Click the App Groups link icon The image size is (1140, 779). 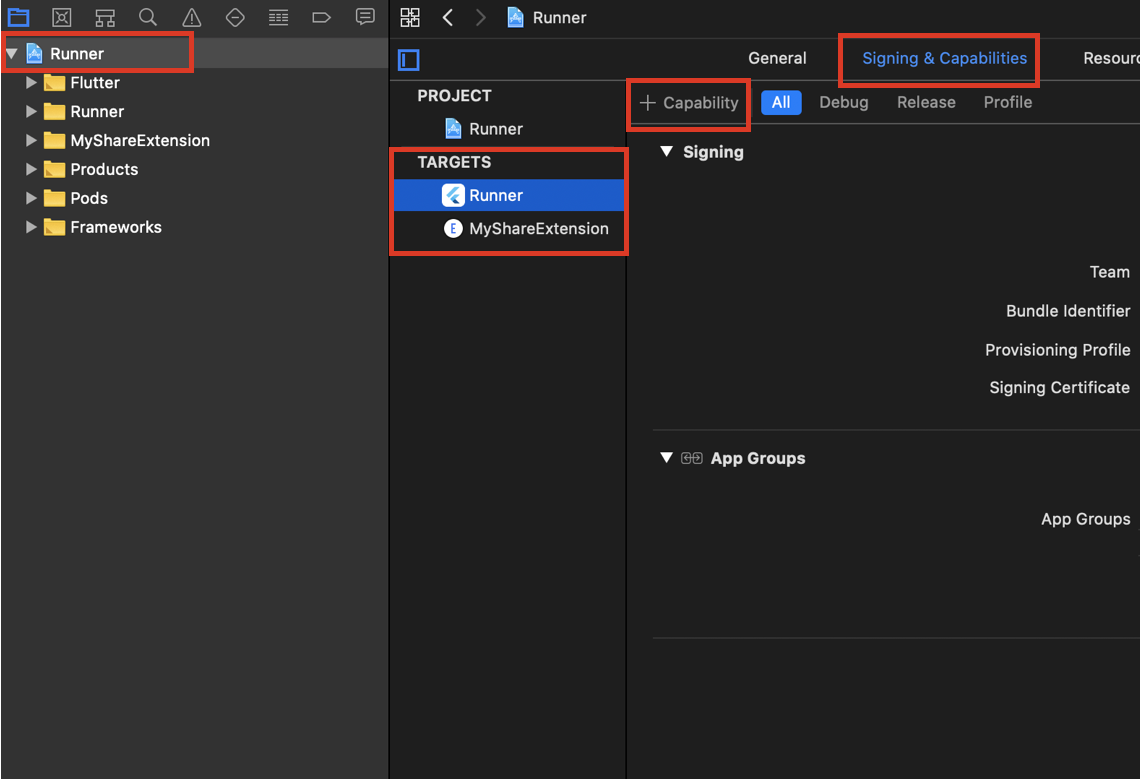[x=691, y=458]
